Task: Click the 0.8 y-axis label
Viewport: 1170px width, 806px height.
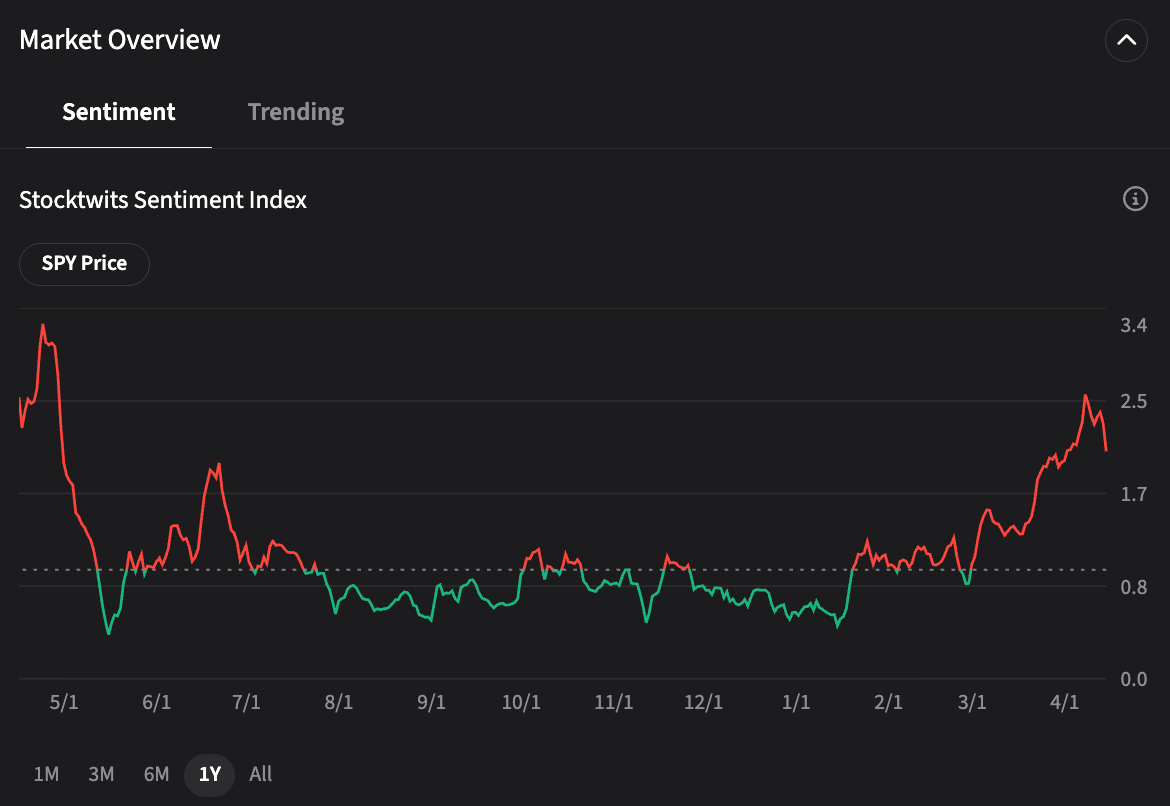Action: tap(1133, 587)
